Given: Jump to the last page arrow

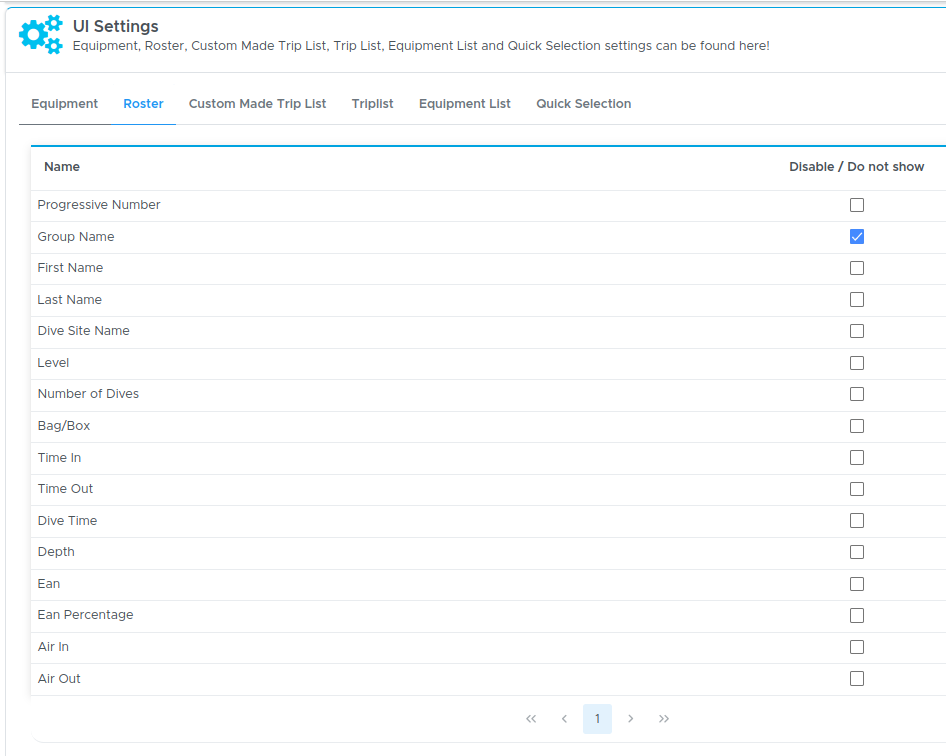Looking at the screenshot, I should [664, 719].
